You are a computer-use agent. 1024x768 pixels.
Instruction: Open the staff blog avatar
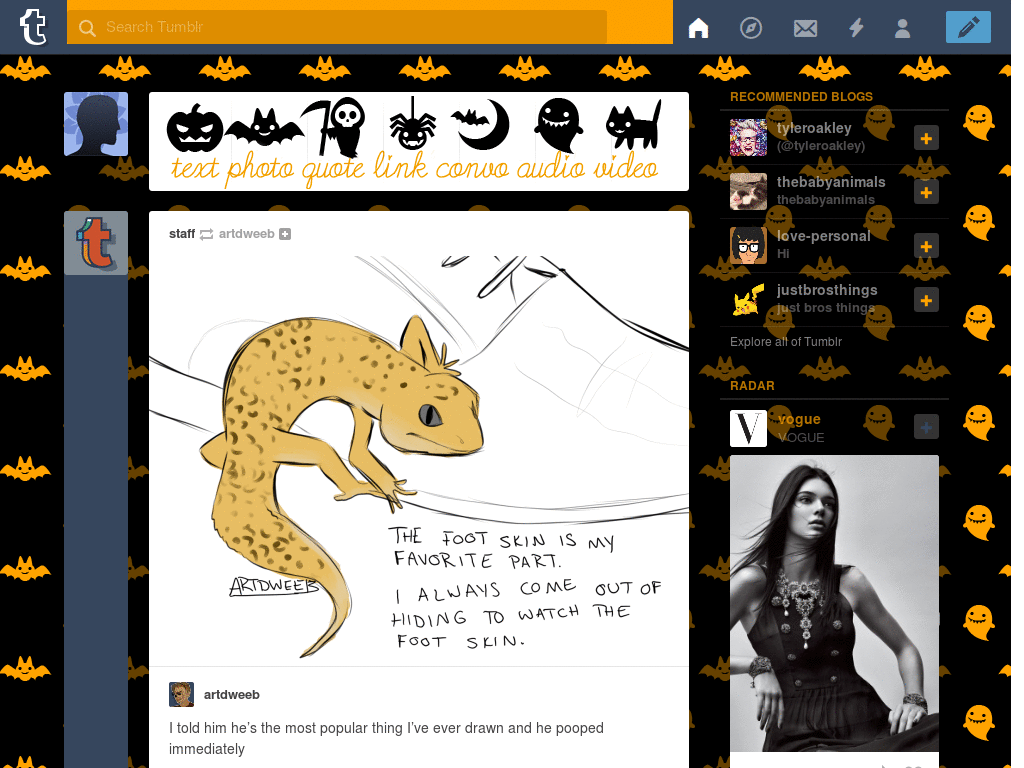(x=96, y=243)
